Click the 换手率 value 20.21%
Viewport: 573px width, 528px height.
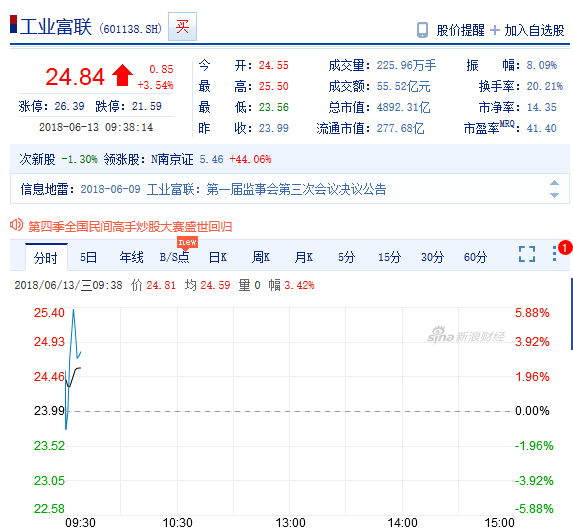[545, 86]
